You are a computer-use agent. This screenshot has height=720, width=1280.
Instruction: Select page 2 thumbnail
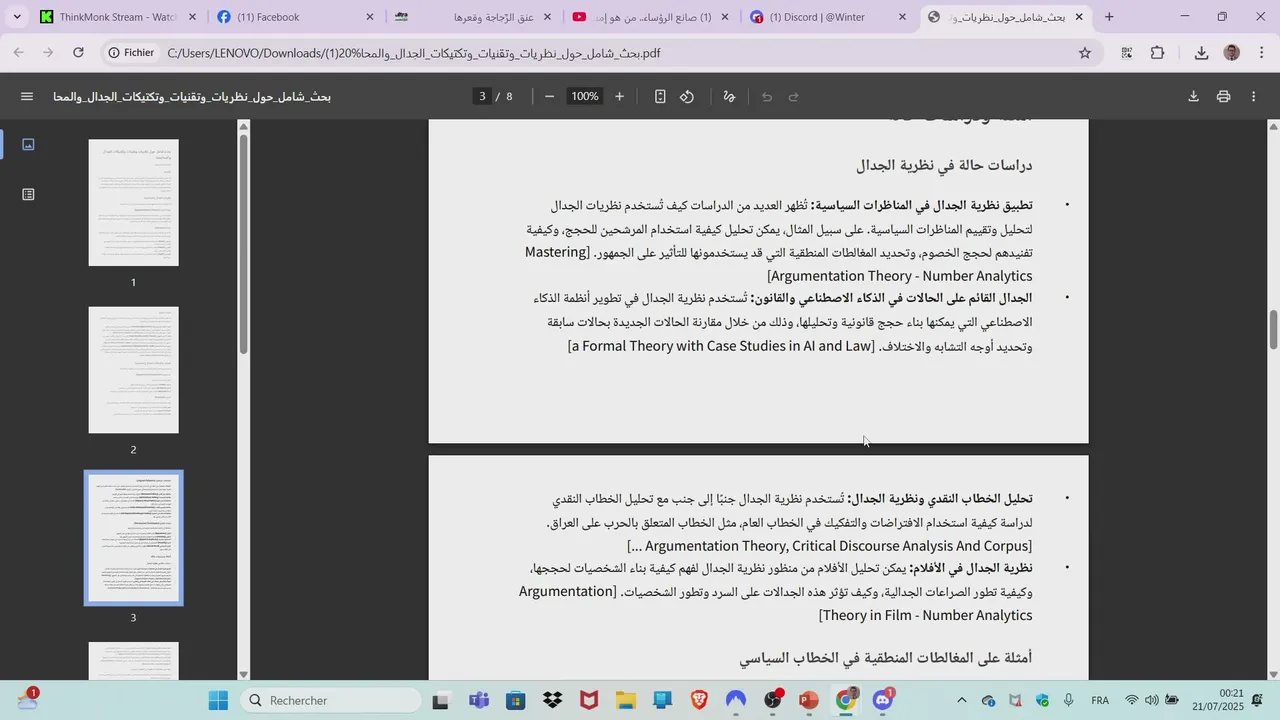pyautogui.click(x=133, y=370)
